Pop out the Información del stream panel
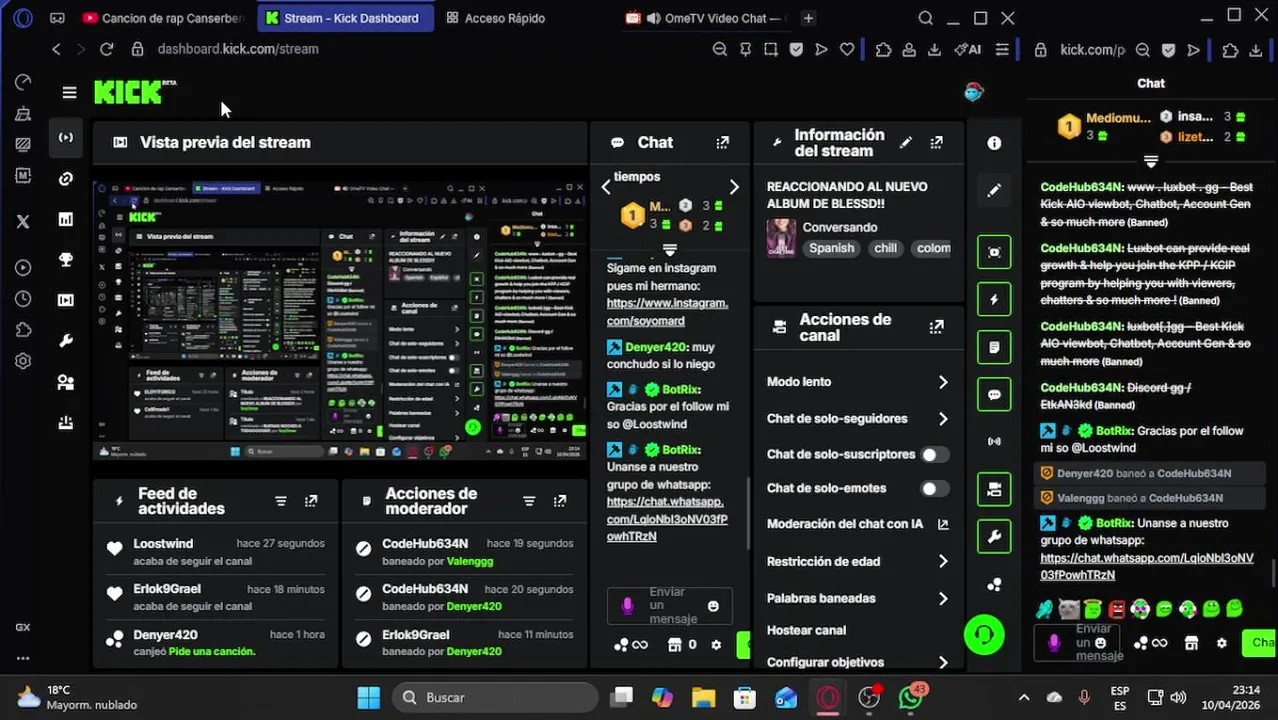Image resolution: width=1278 pixels, height=720 pixels. pos(937,143)
